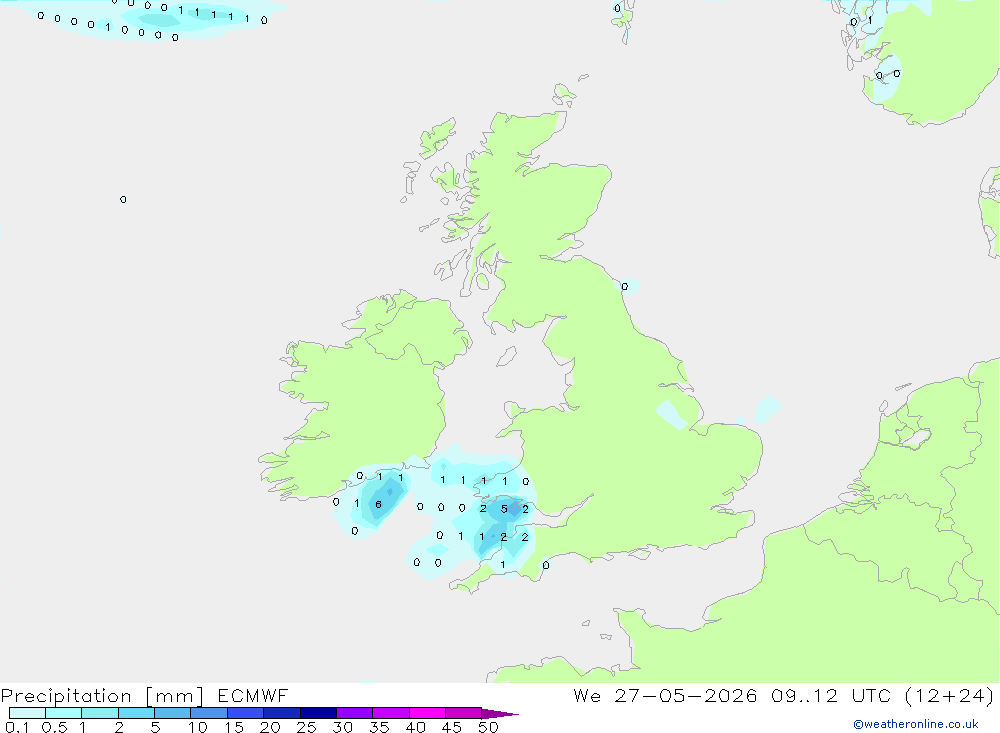This screenshot has width=1000, height=733.
Task: Click the "10" legend scale label
Action: (198, 727)
